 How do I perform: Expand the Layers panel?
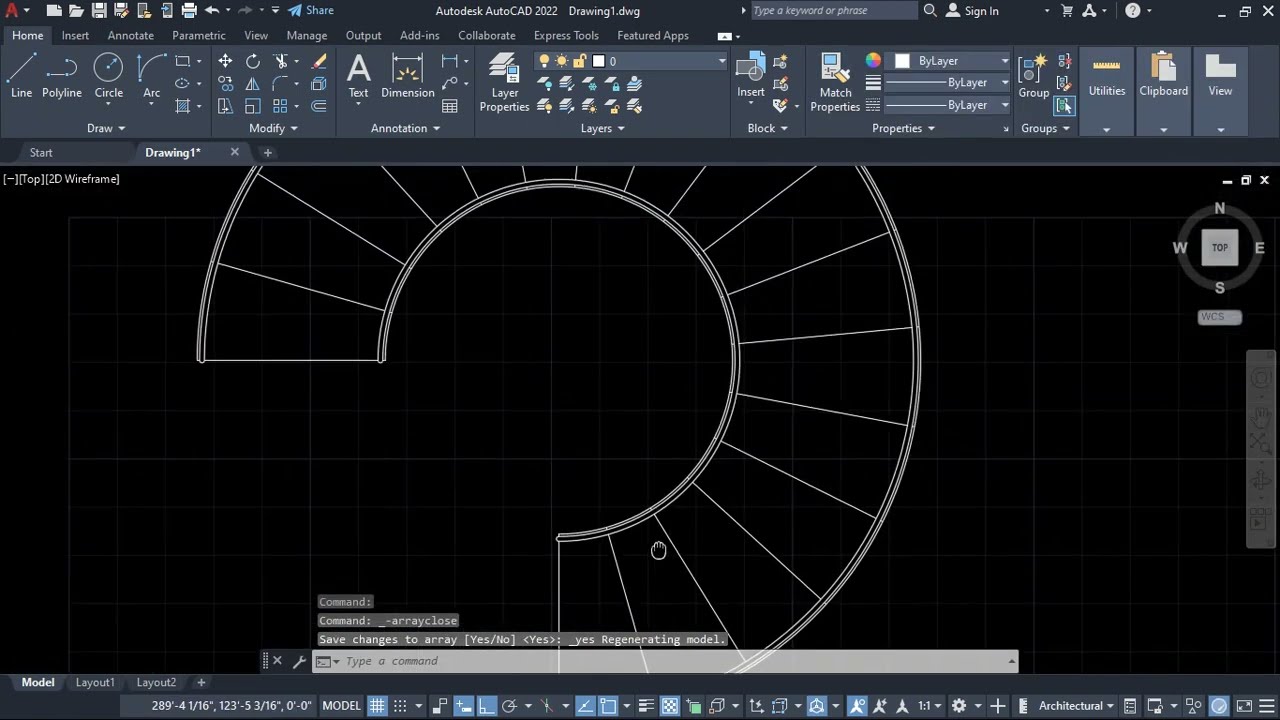pyautogui.click(x=602, y=128)
